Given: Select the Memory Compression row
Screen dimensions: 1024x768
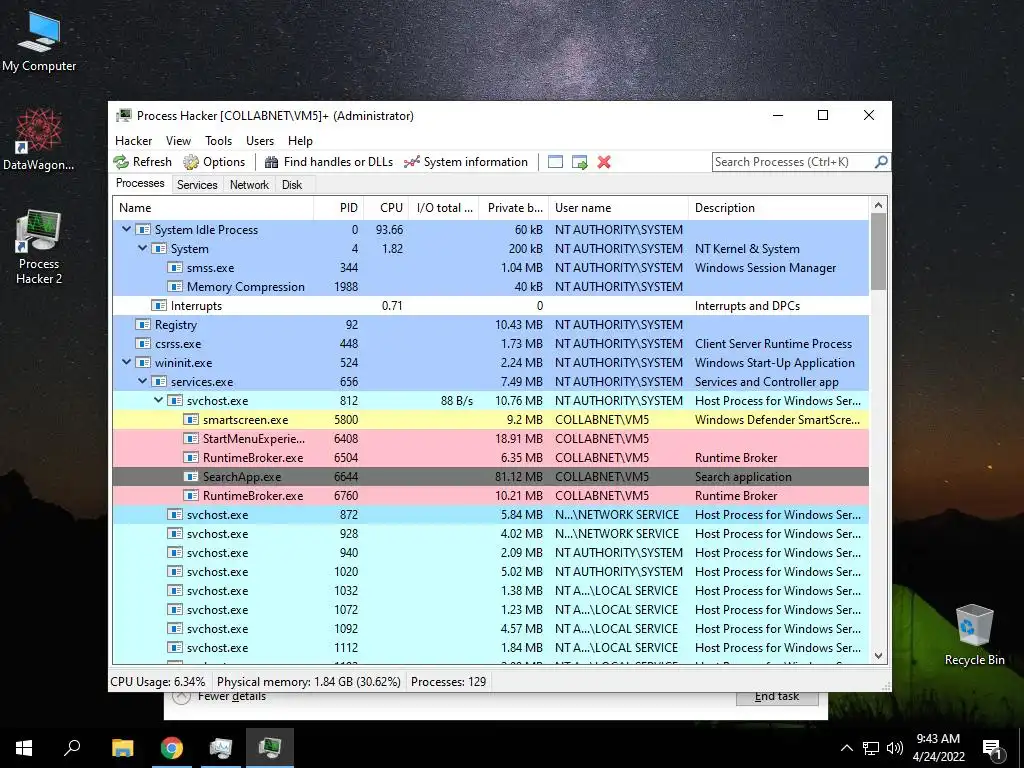Looking at the screenshot, I should [490, 287].
